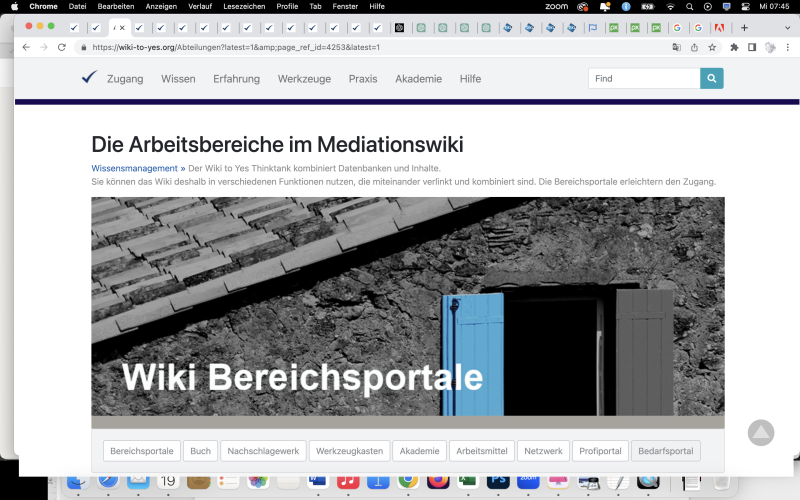Open the Lesezeichen menu in menu bar
Image resolution: width=800 pixels, height=500 pixels.
(x=242, y=6)
